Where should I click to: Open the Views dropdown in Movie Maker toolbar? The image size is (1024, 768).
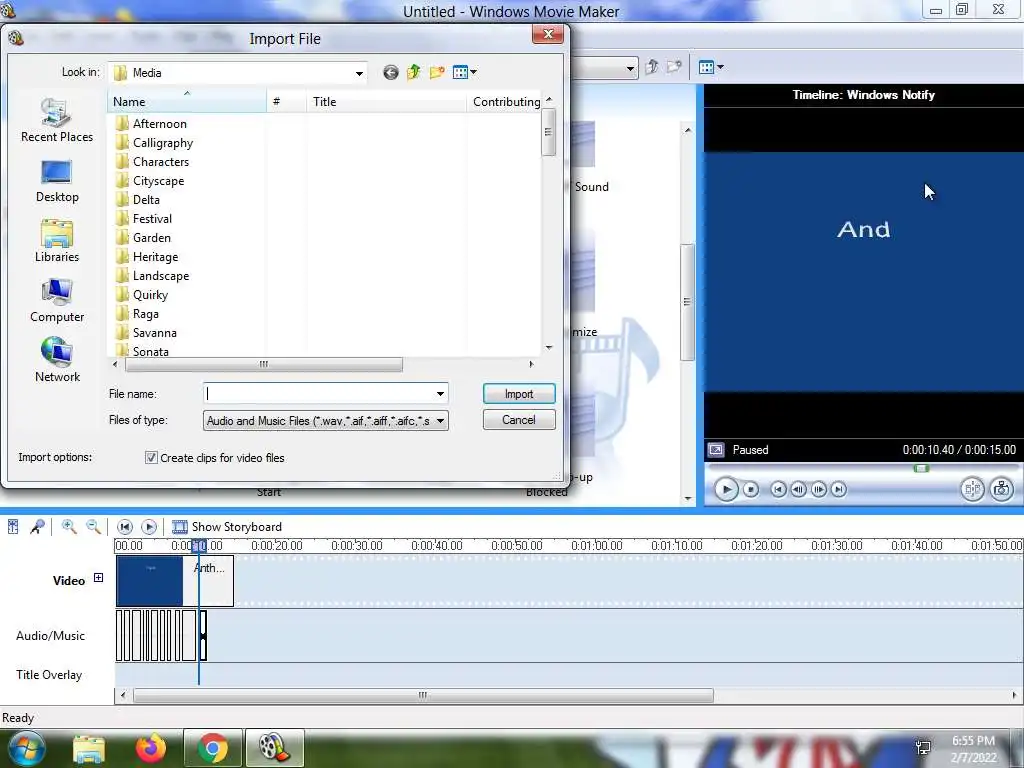coord(711,67)
